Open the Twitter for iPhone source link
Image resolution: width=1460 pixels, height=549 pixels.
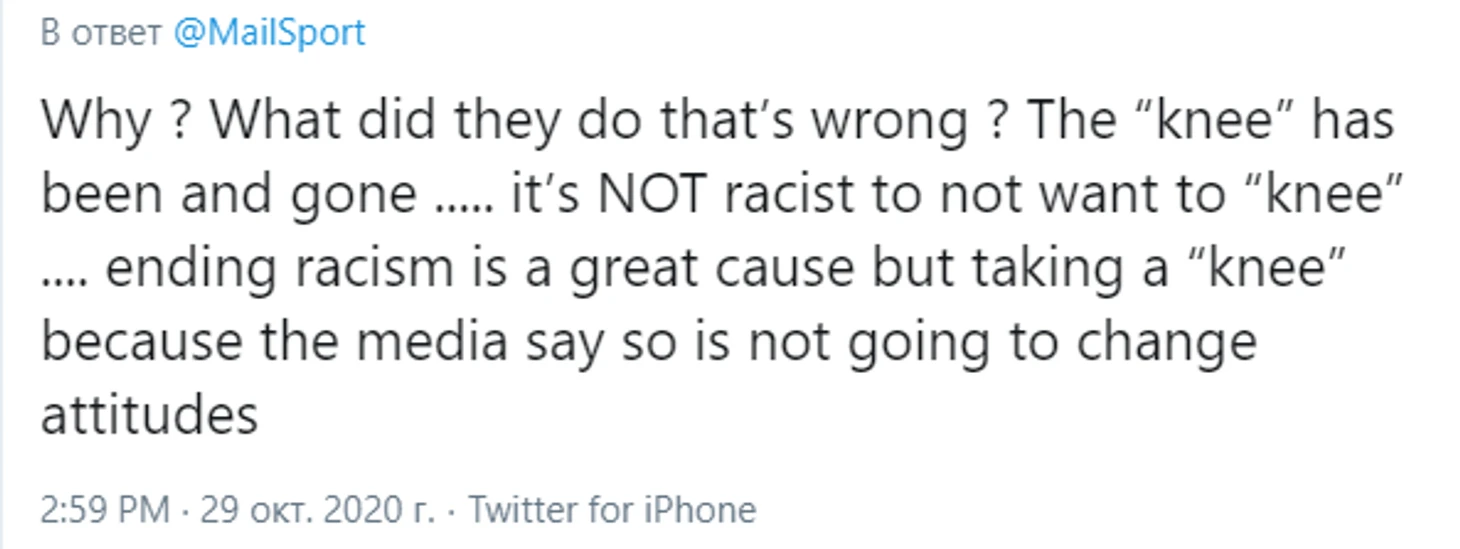pos(612,510)
